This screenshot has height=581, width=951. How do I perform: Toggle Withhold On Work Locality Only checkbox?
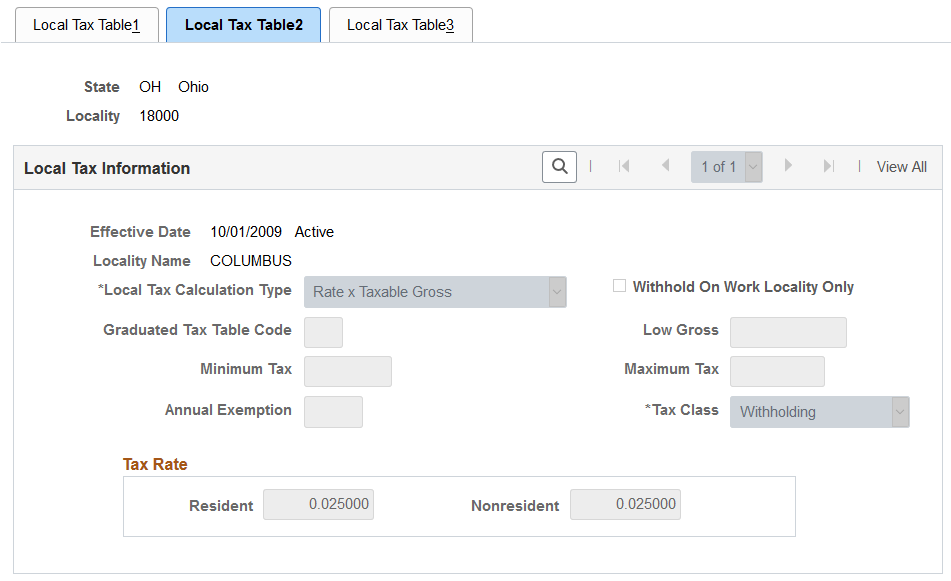click(619, 286)
